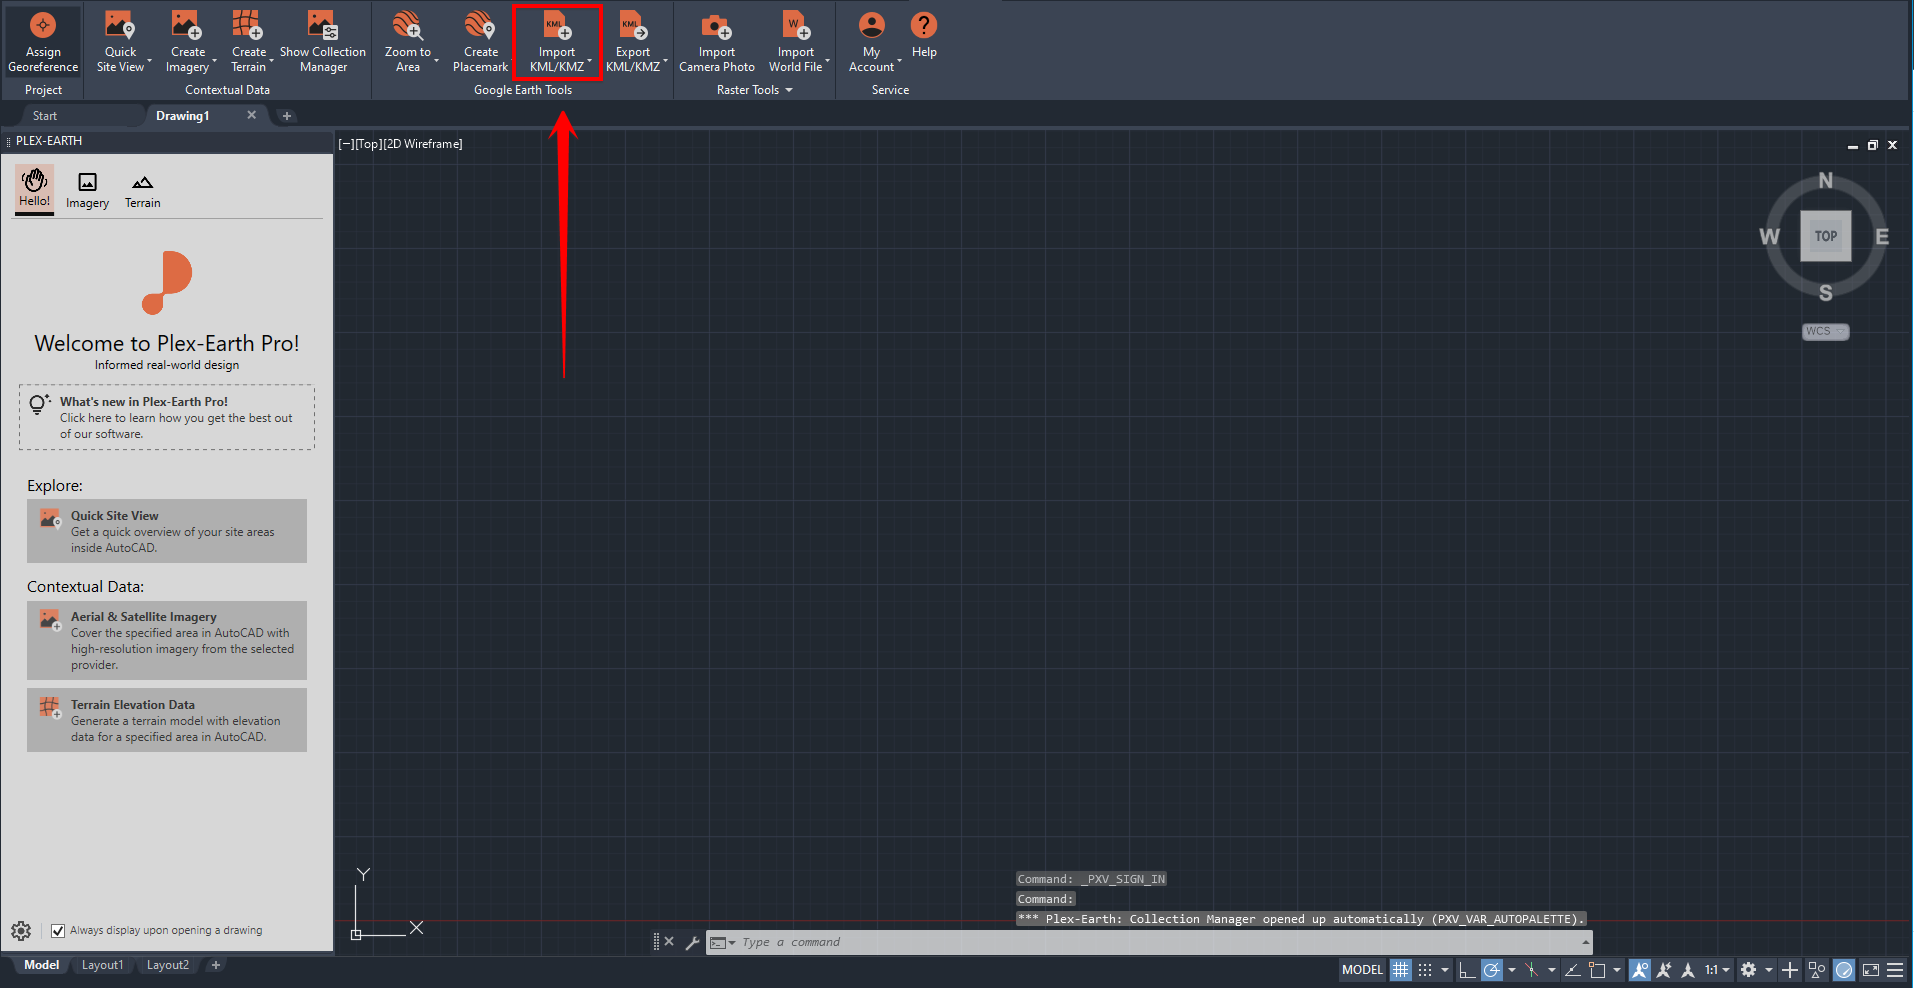Toggle 2D object snap square icon
1914x988 pixels.
pos(1597,970)
